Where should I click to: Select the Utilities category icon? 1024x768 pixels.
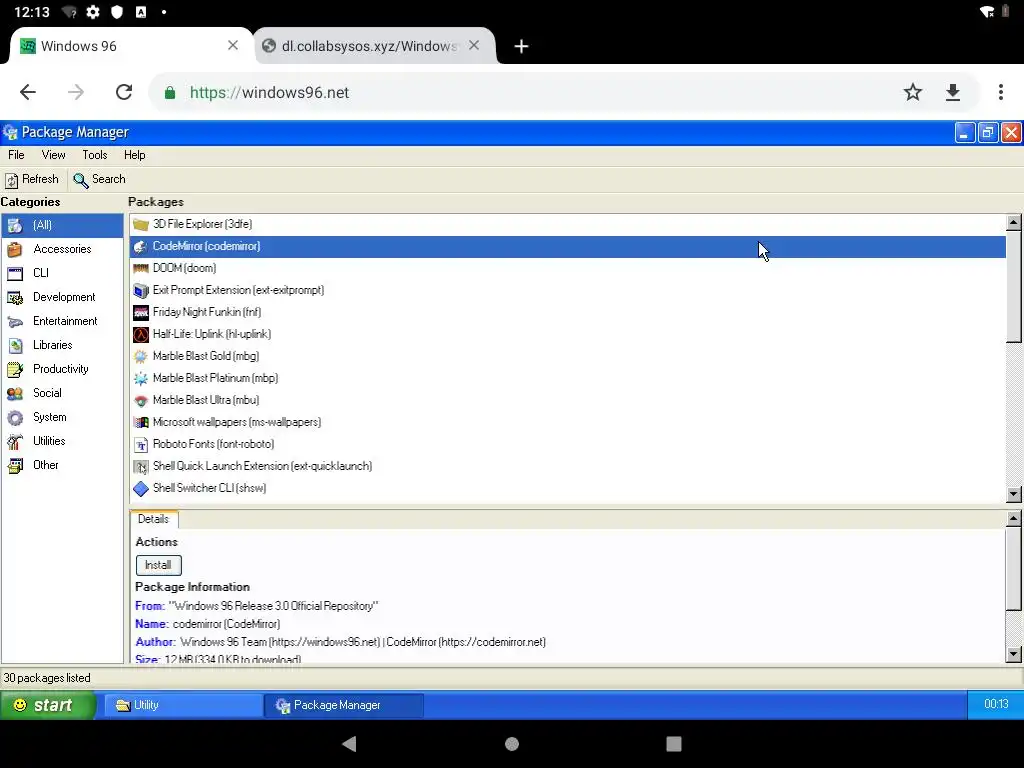coord(15,441)
